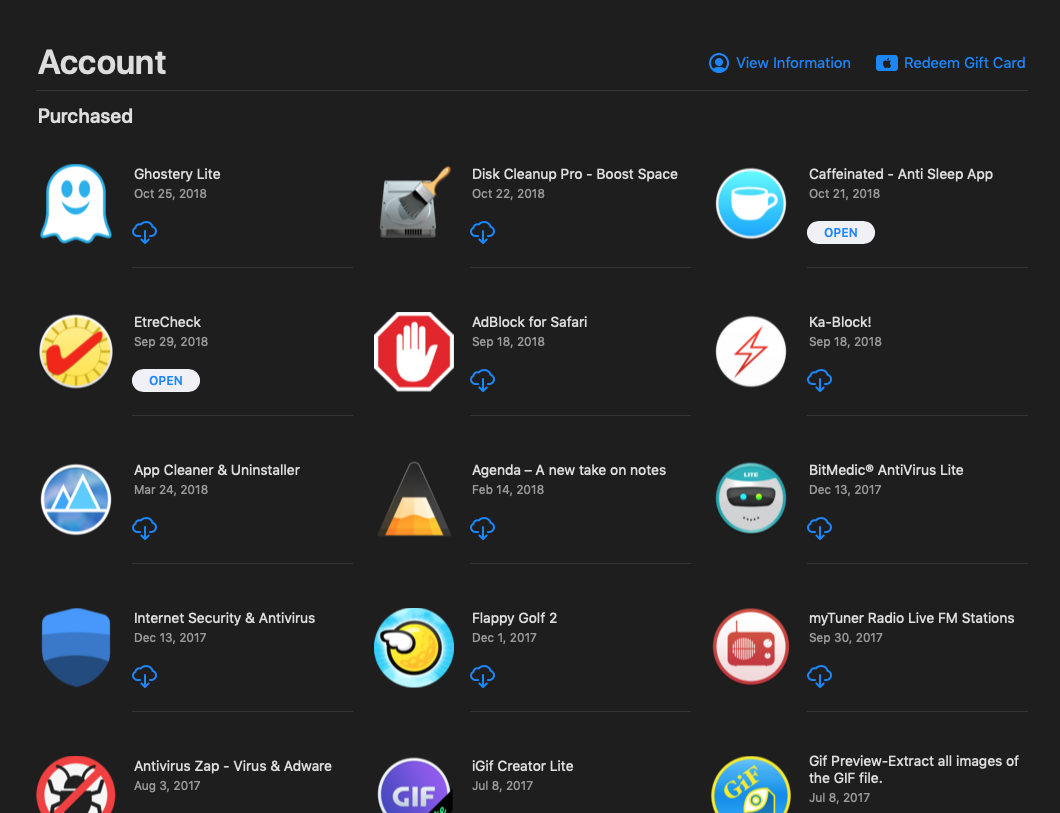Download Ka-Block! via cloud icon
1060x813 pixels.
click(819, 380)
